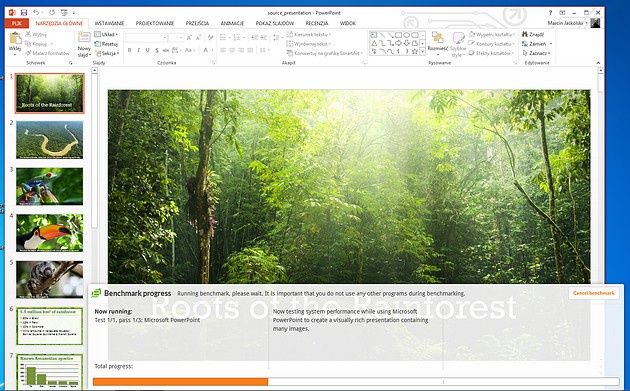Switch to the POKAZ SLAJDÓW tab

[x=275, y=23]
